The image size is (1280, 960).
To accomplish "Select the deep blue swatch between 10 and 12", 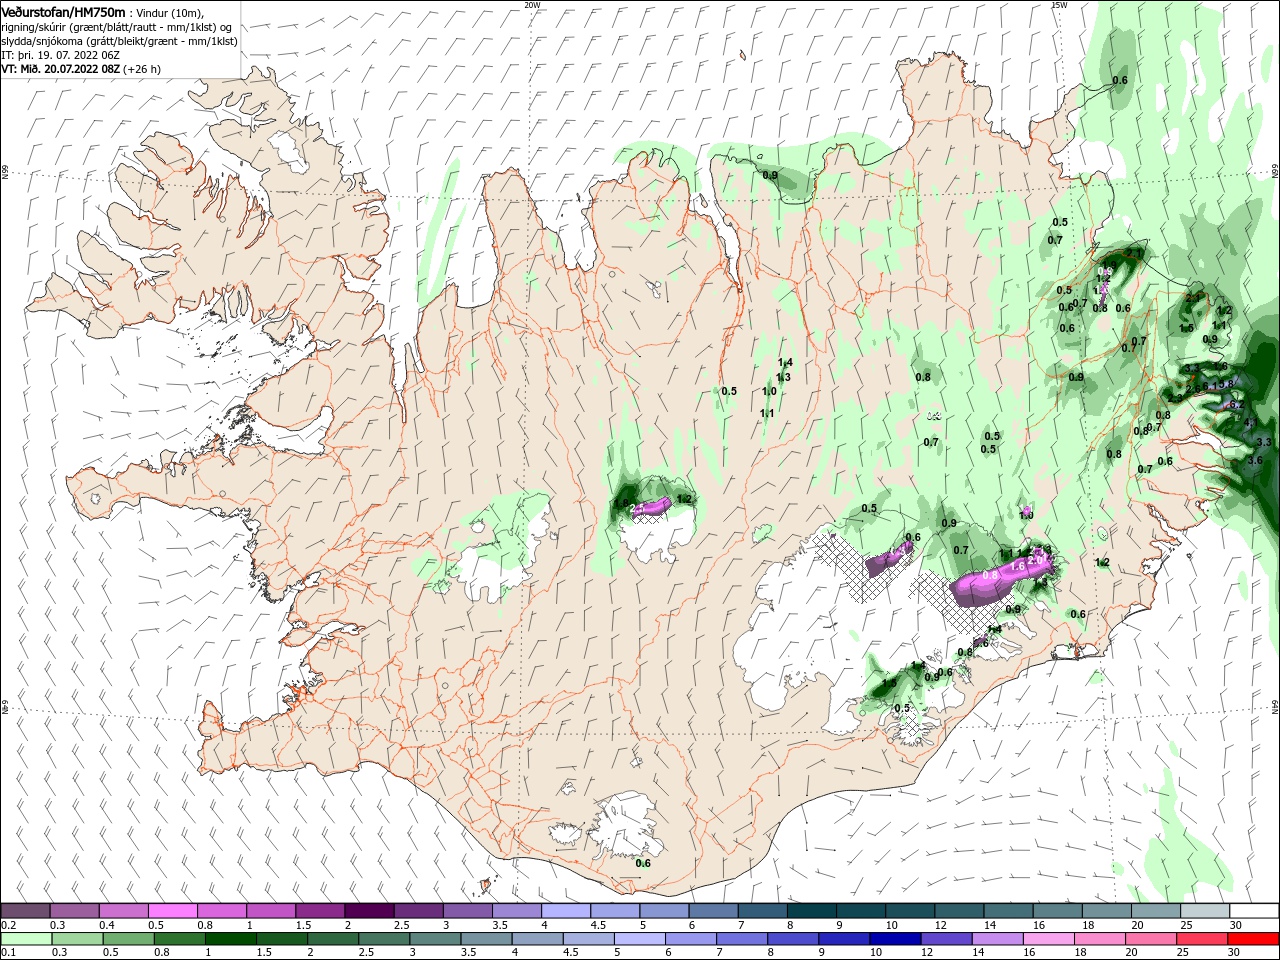I will (x=894, y=939).
